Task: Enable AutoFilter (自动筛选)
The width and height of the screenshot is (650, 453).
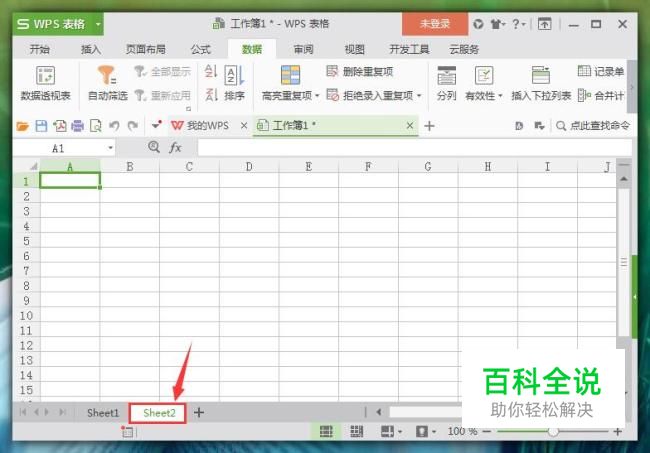Action: [x=107, y=83]
